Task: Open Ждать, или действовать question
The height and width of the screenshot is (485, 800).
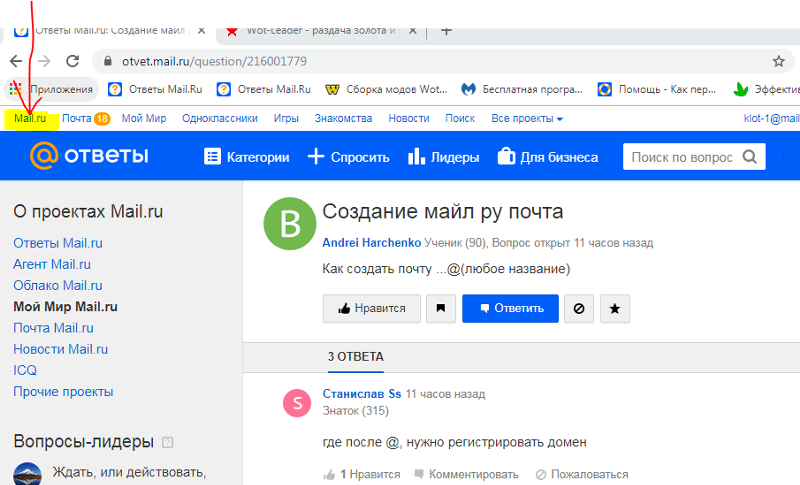Action: (x=129, y=472)
